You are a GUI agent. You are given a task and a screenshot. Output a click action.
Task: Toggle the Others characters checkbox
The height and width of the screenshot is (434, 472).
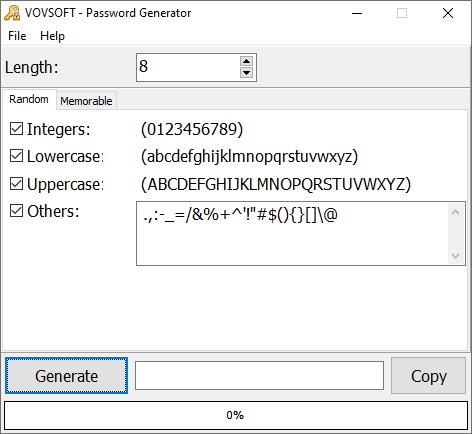[16, 211]
